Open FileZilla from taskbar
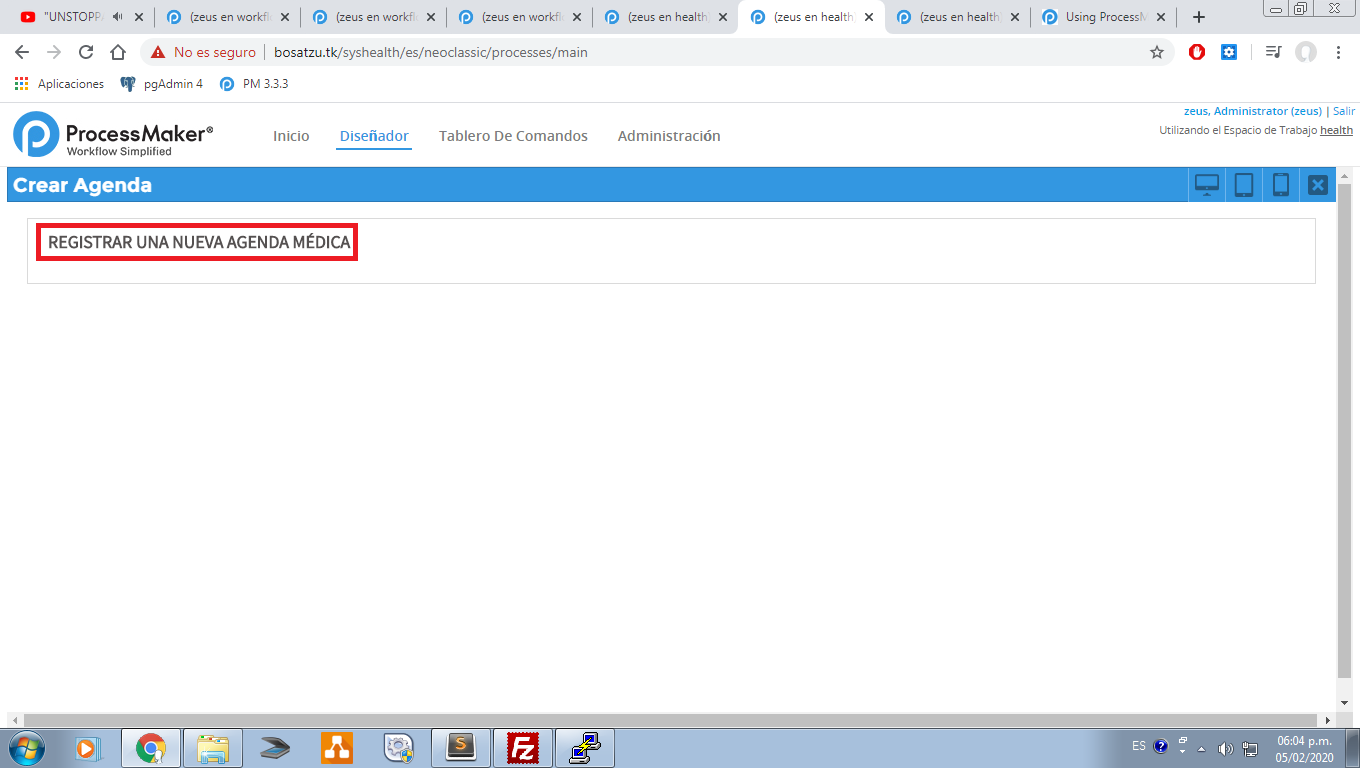The height and width of the screenshot is (768, 1360). 523,747
